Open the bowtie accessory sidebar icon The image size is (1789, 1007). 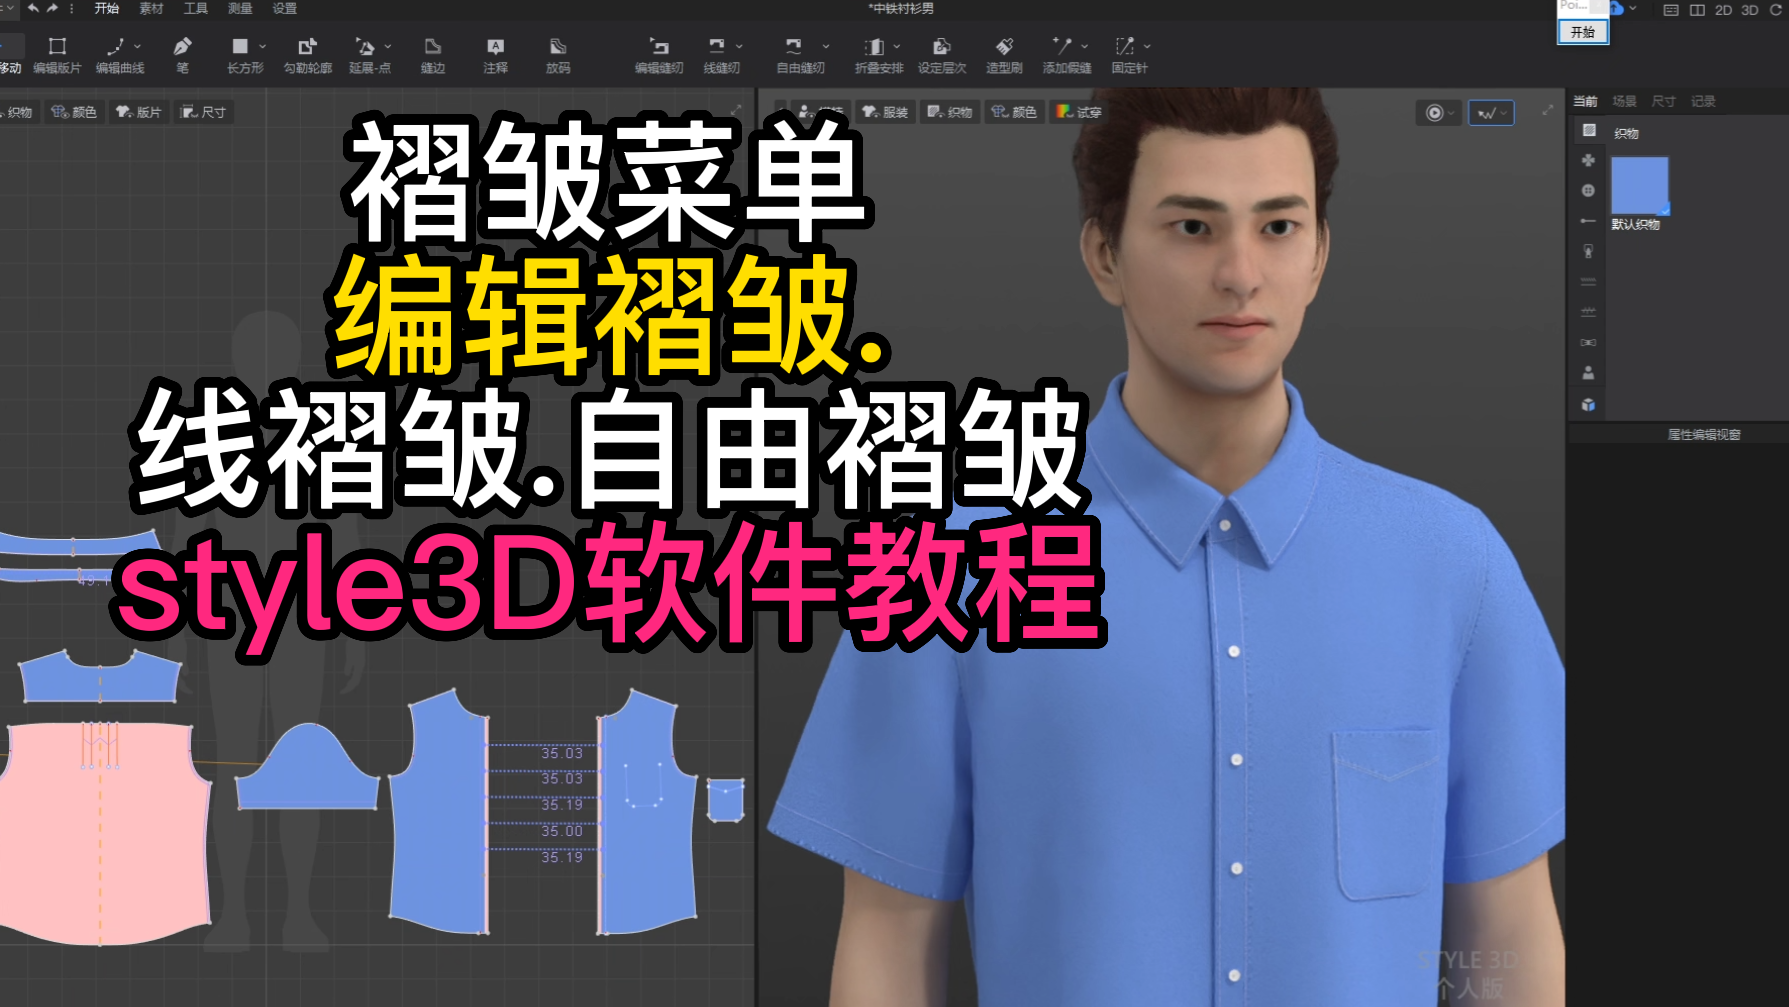tap(1588, 343)
